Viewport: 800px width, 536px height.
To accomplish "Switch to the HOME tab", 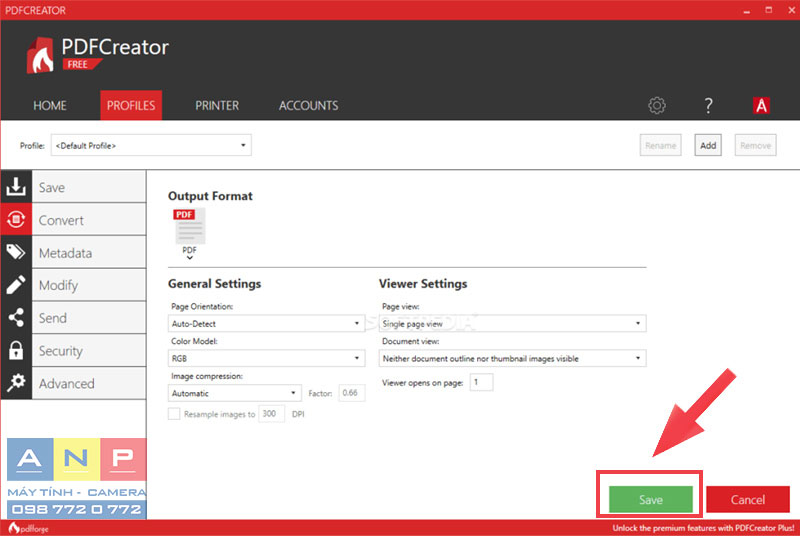I will tap(50, 106).
